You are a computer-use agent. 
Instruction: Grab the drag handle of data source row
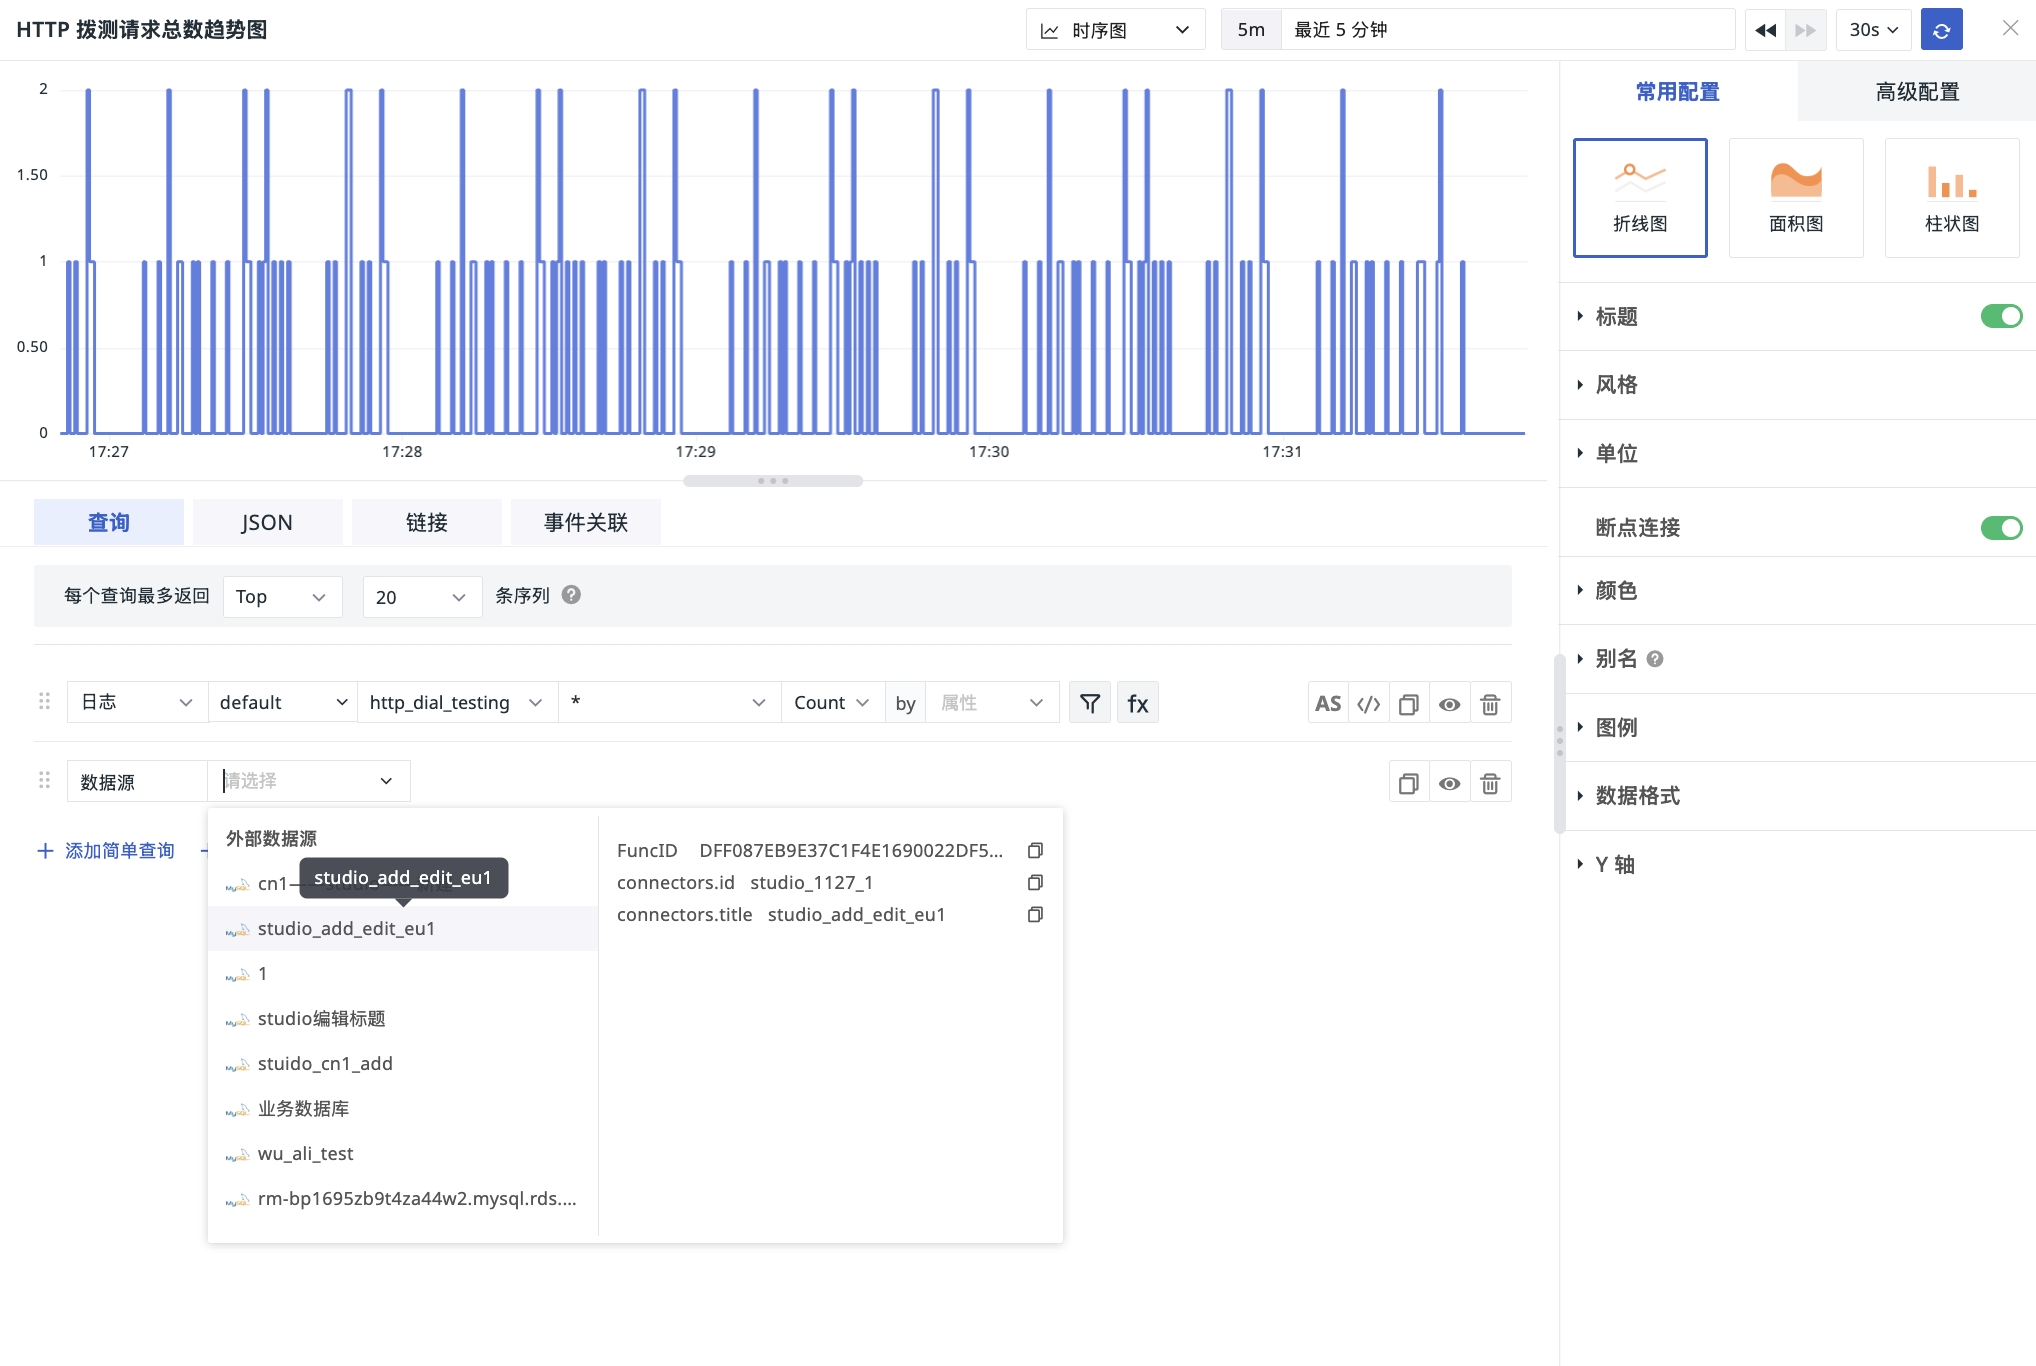44,780
